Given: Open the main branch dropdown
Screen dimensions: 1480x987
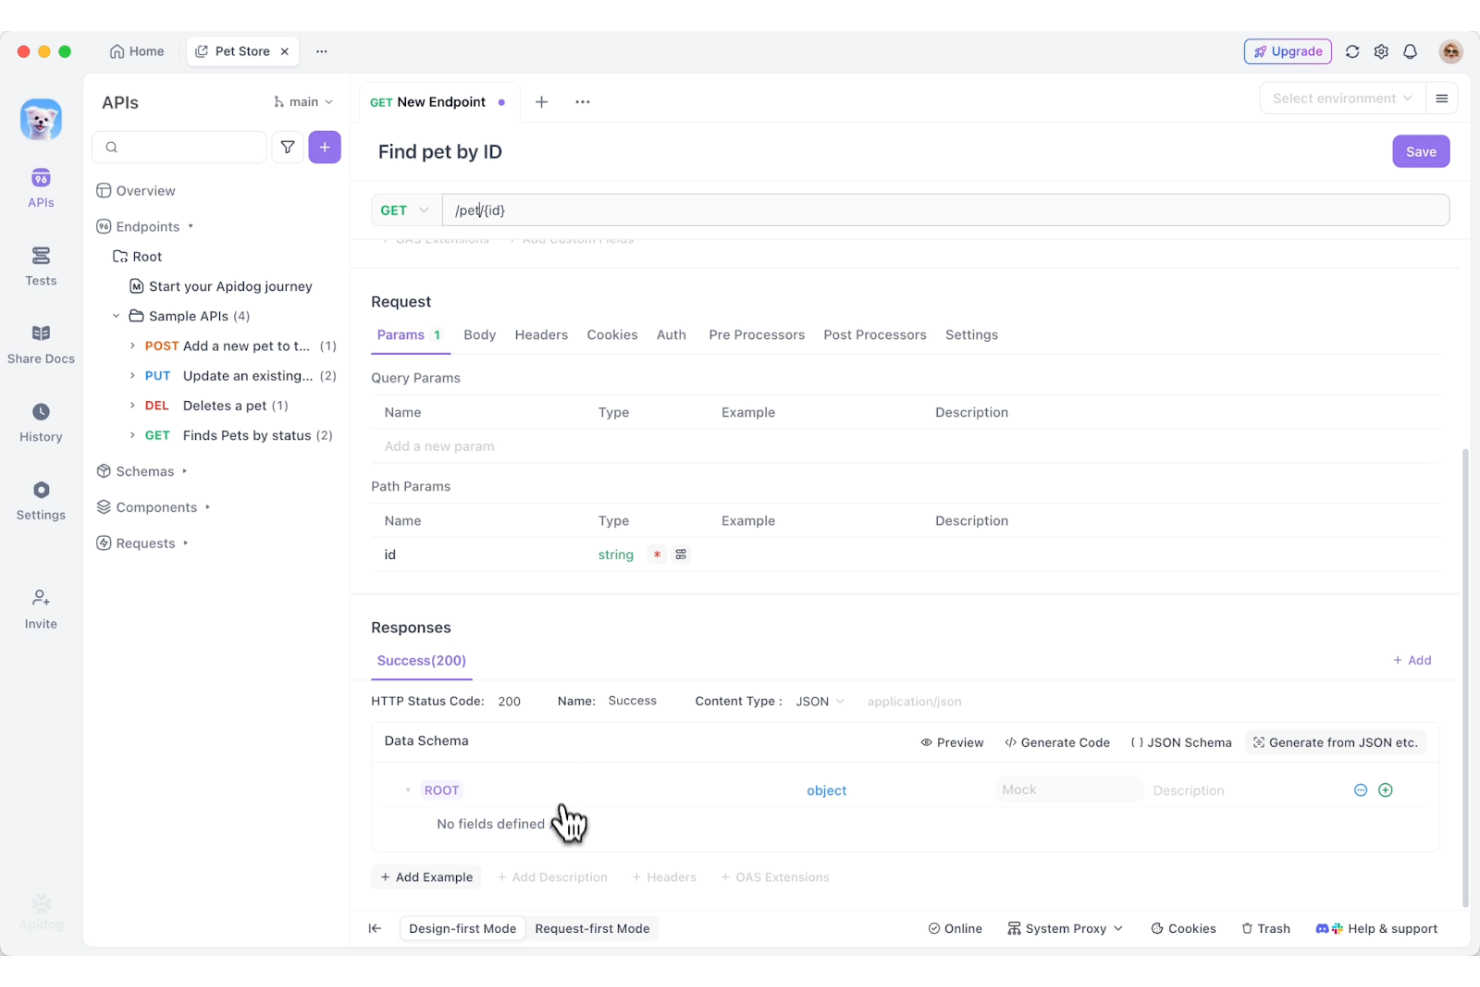Looking at the screenshot, I should [x=303, y=102].
